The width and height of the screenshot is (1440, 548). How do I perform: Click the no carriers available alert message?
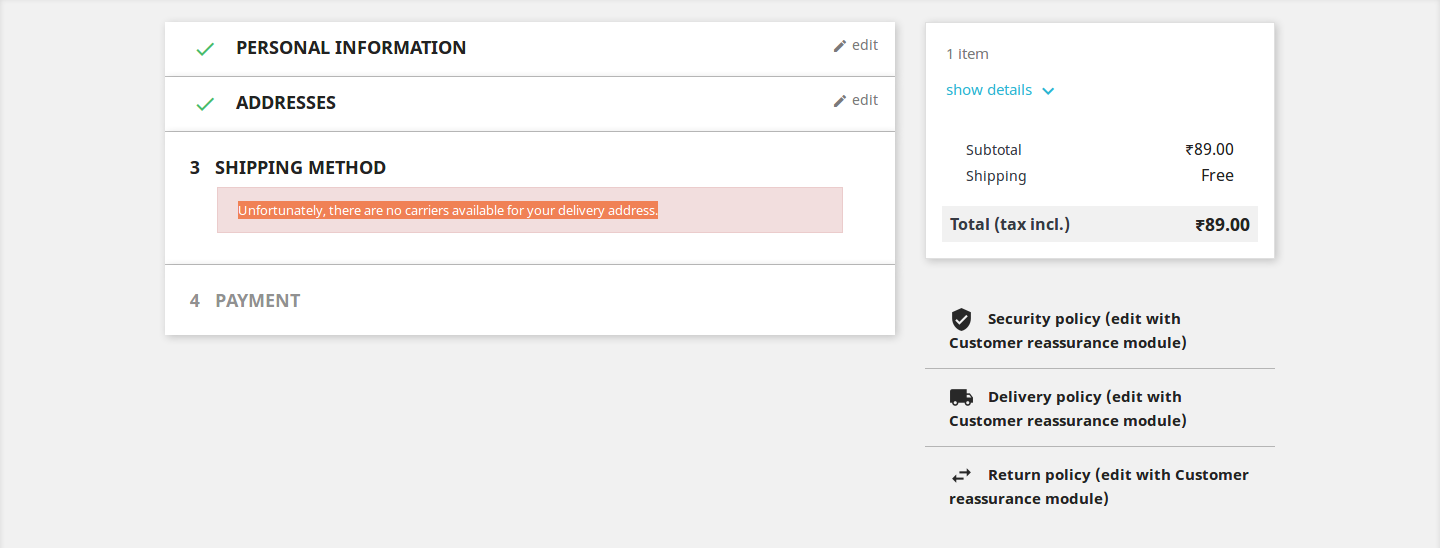[448, 211]
